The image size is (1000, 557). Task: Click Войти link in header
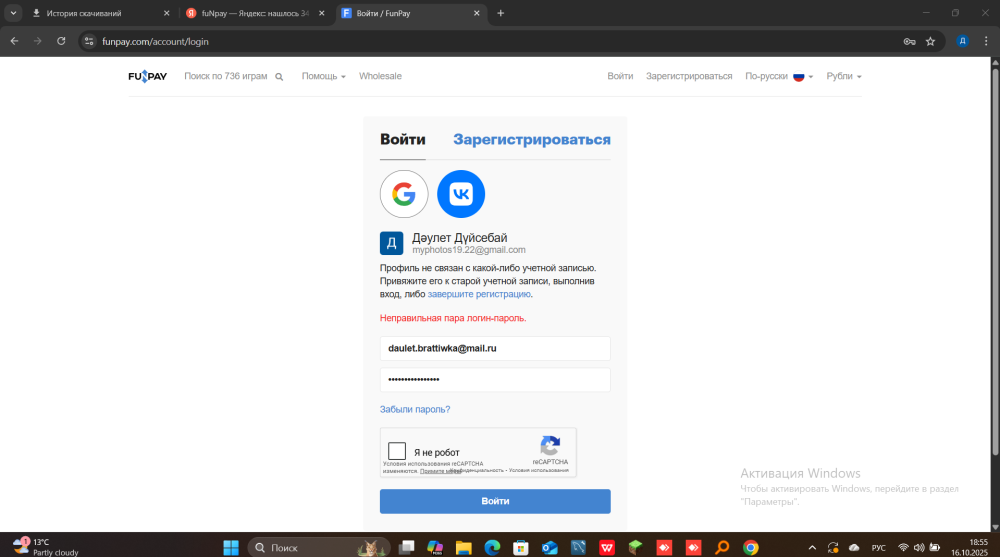tap(620, 77)
